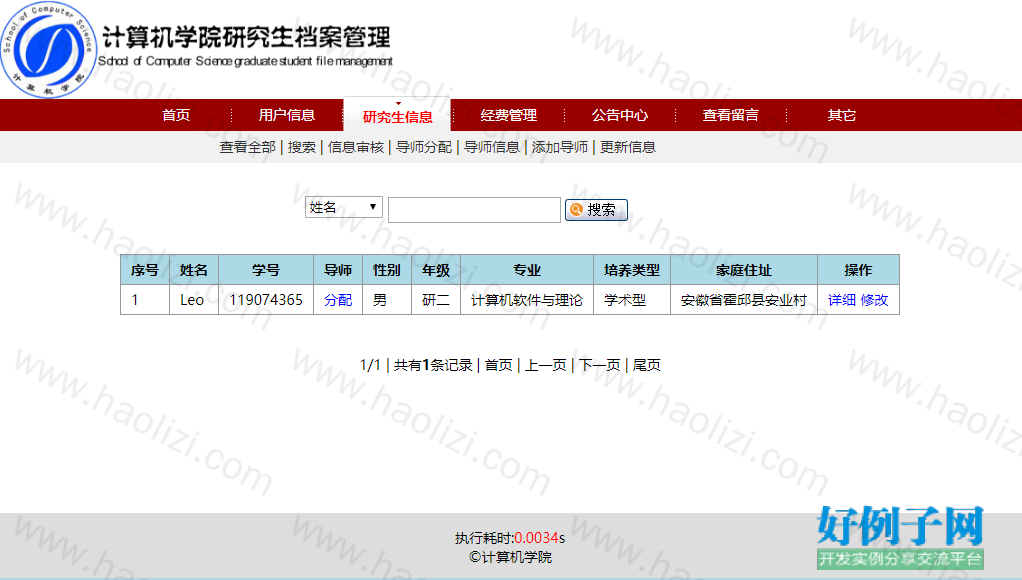Click the 执行耗时 0.0034s footer text

point(510,538)
